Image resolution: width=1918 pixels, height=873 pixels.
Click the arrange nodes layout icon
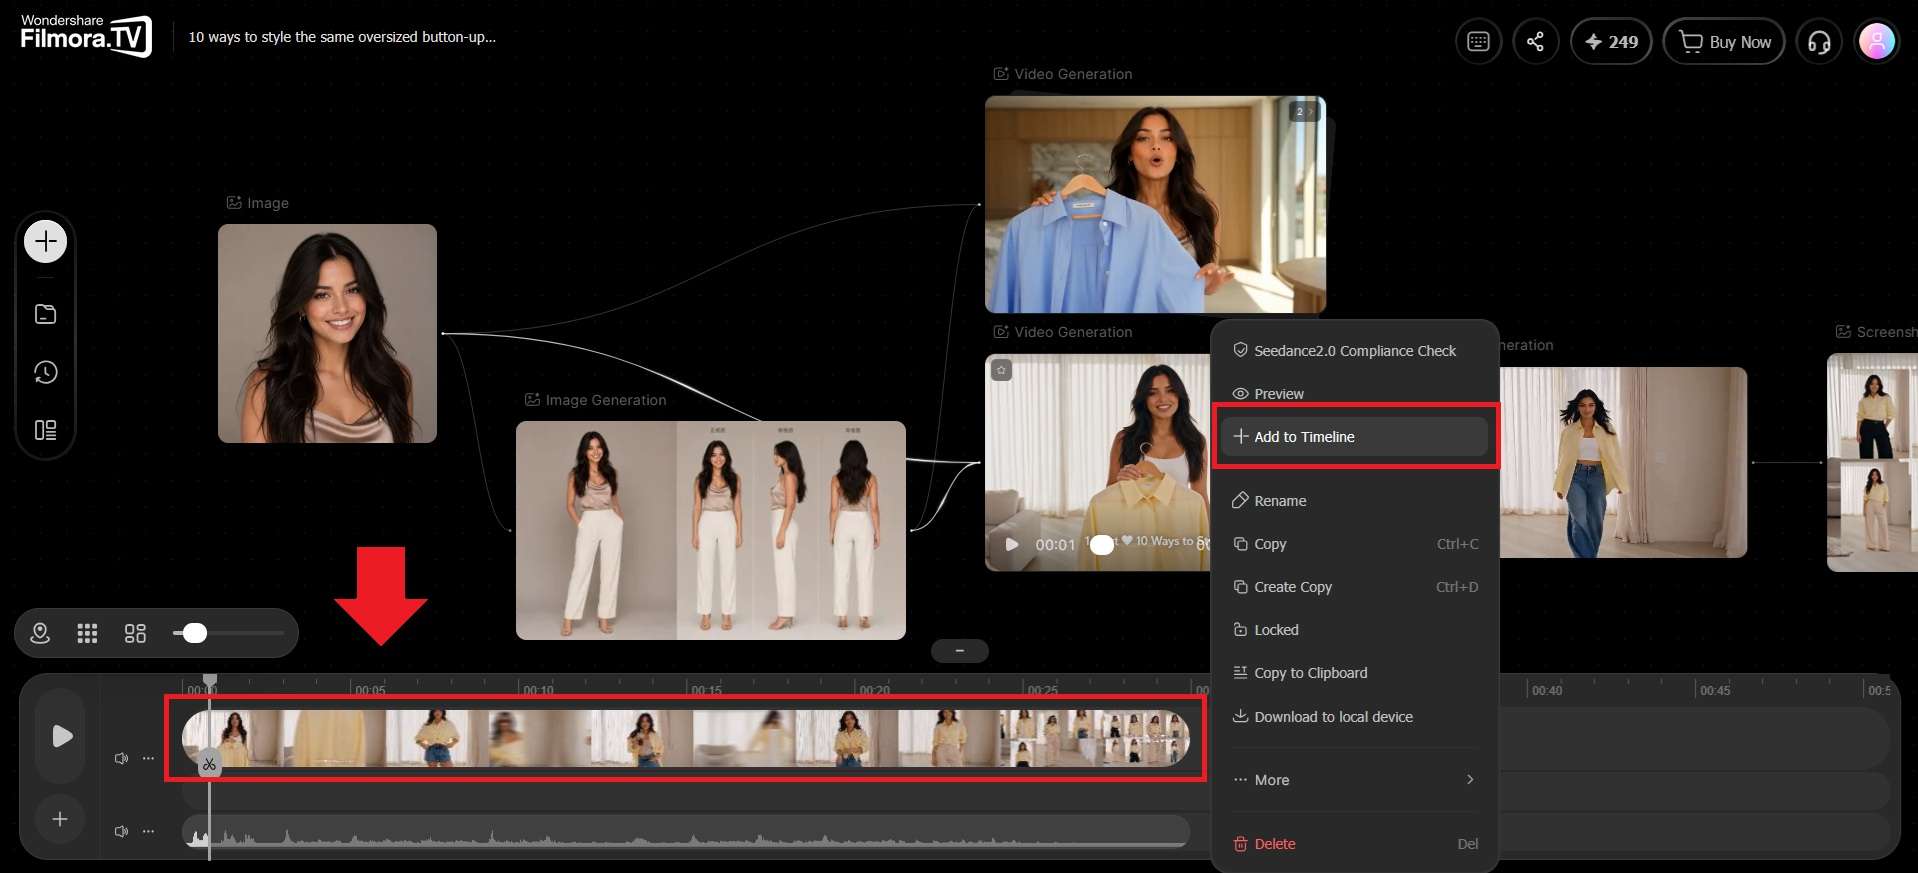pyautogui.click(x=135, y=633)
